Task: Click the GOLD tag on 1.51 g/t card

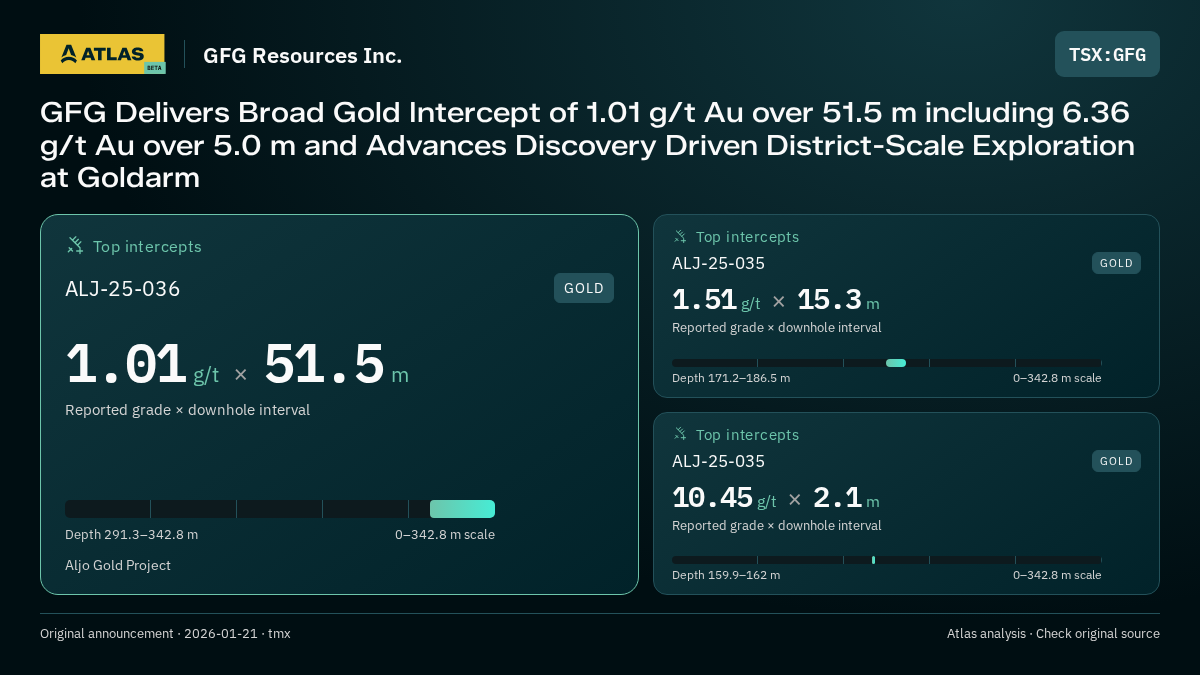Action: click(x=1116, y=263)
